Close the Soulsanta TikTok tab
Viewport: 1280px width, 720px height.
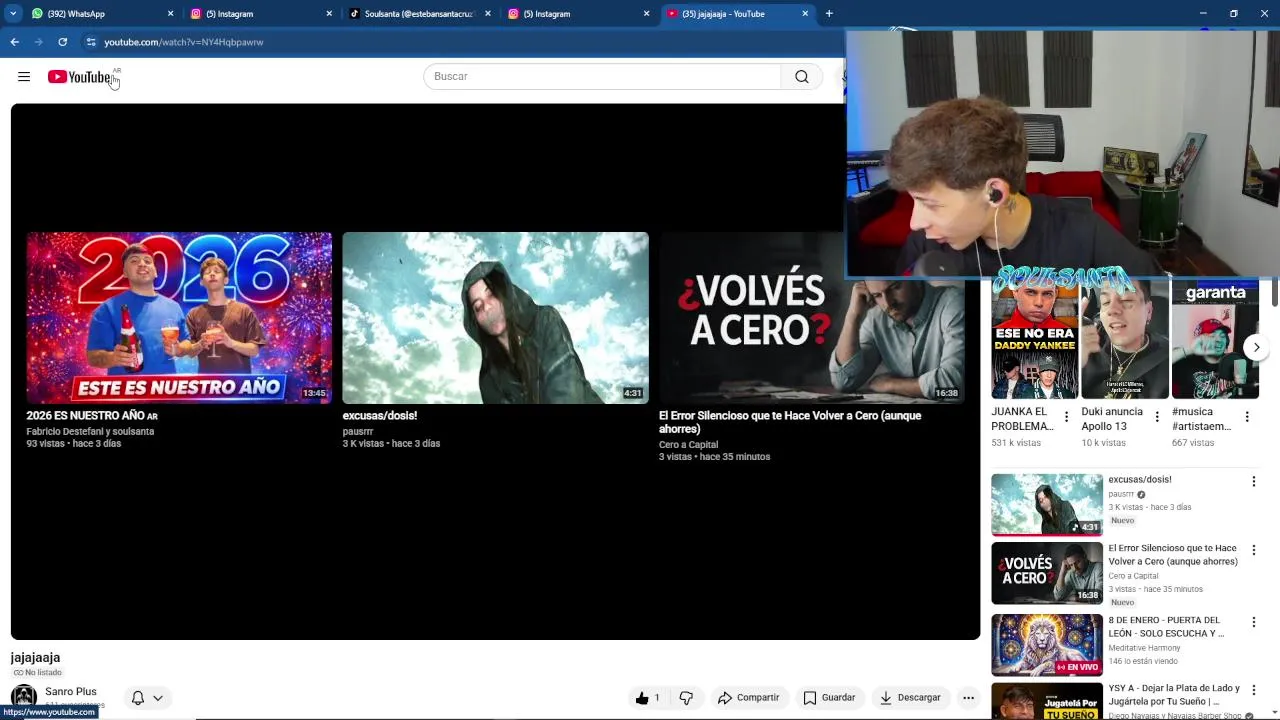pyautogui.click(x=488, y=14)
